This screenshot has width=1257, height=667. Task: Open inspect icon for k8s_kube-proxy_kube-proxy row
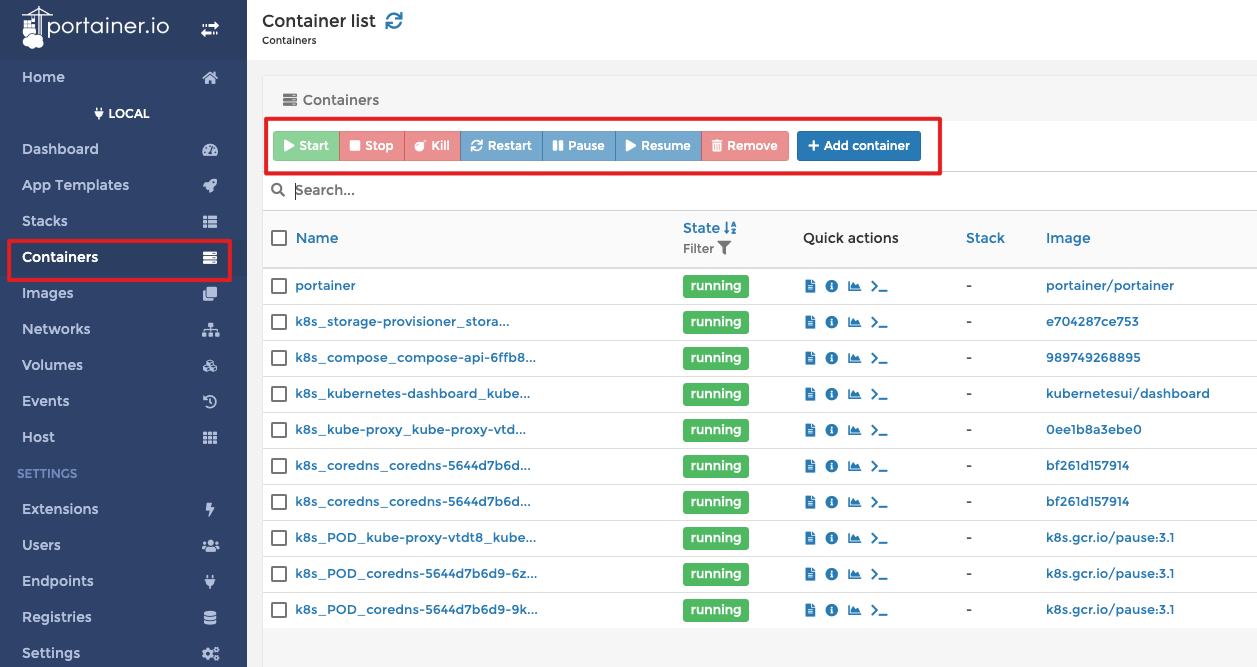(832, 430)
